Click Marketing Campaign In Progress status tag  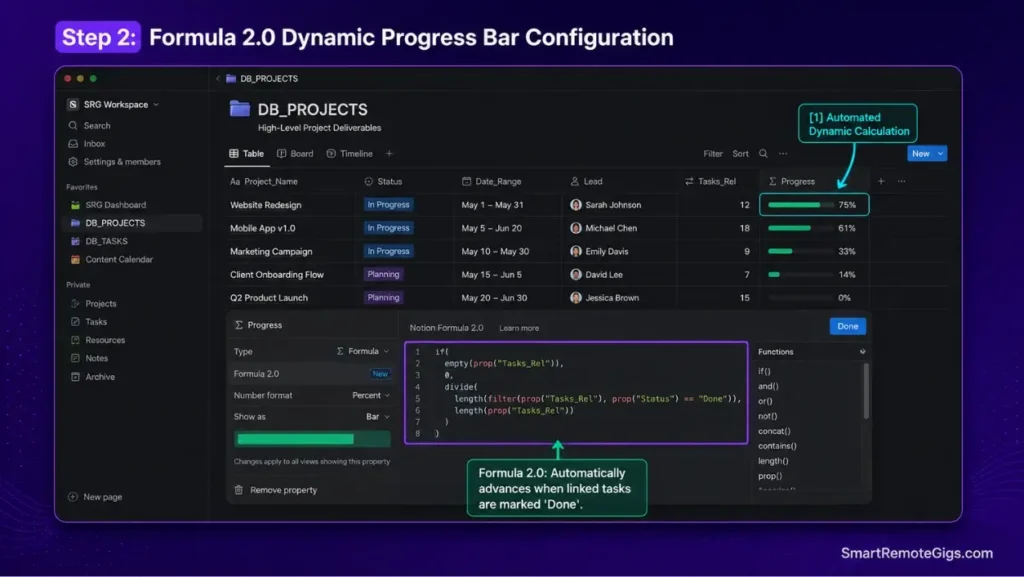389,251
